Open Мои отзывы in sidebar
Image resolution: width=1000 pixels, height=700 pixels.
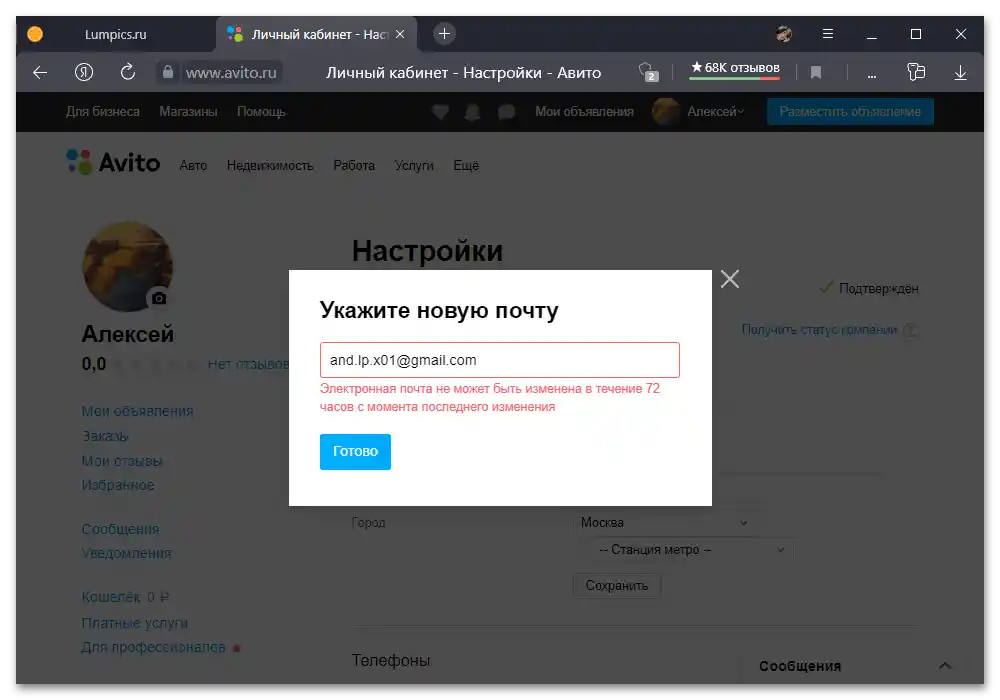click(122, 461)
